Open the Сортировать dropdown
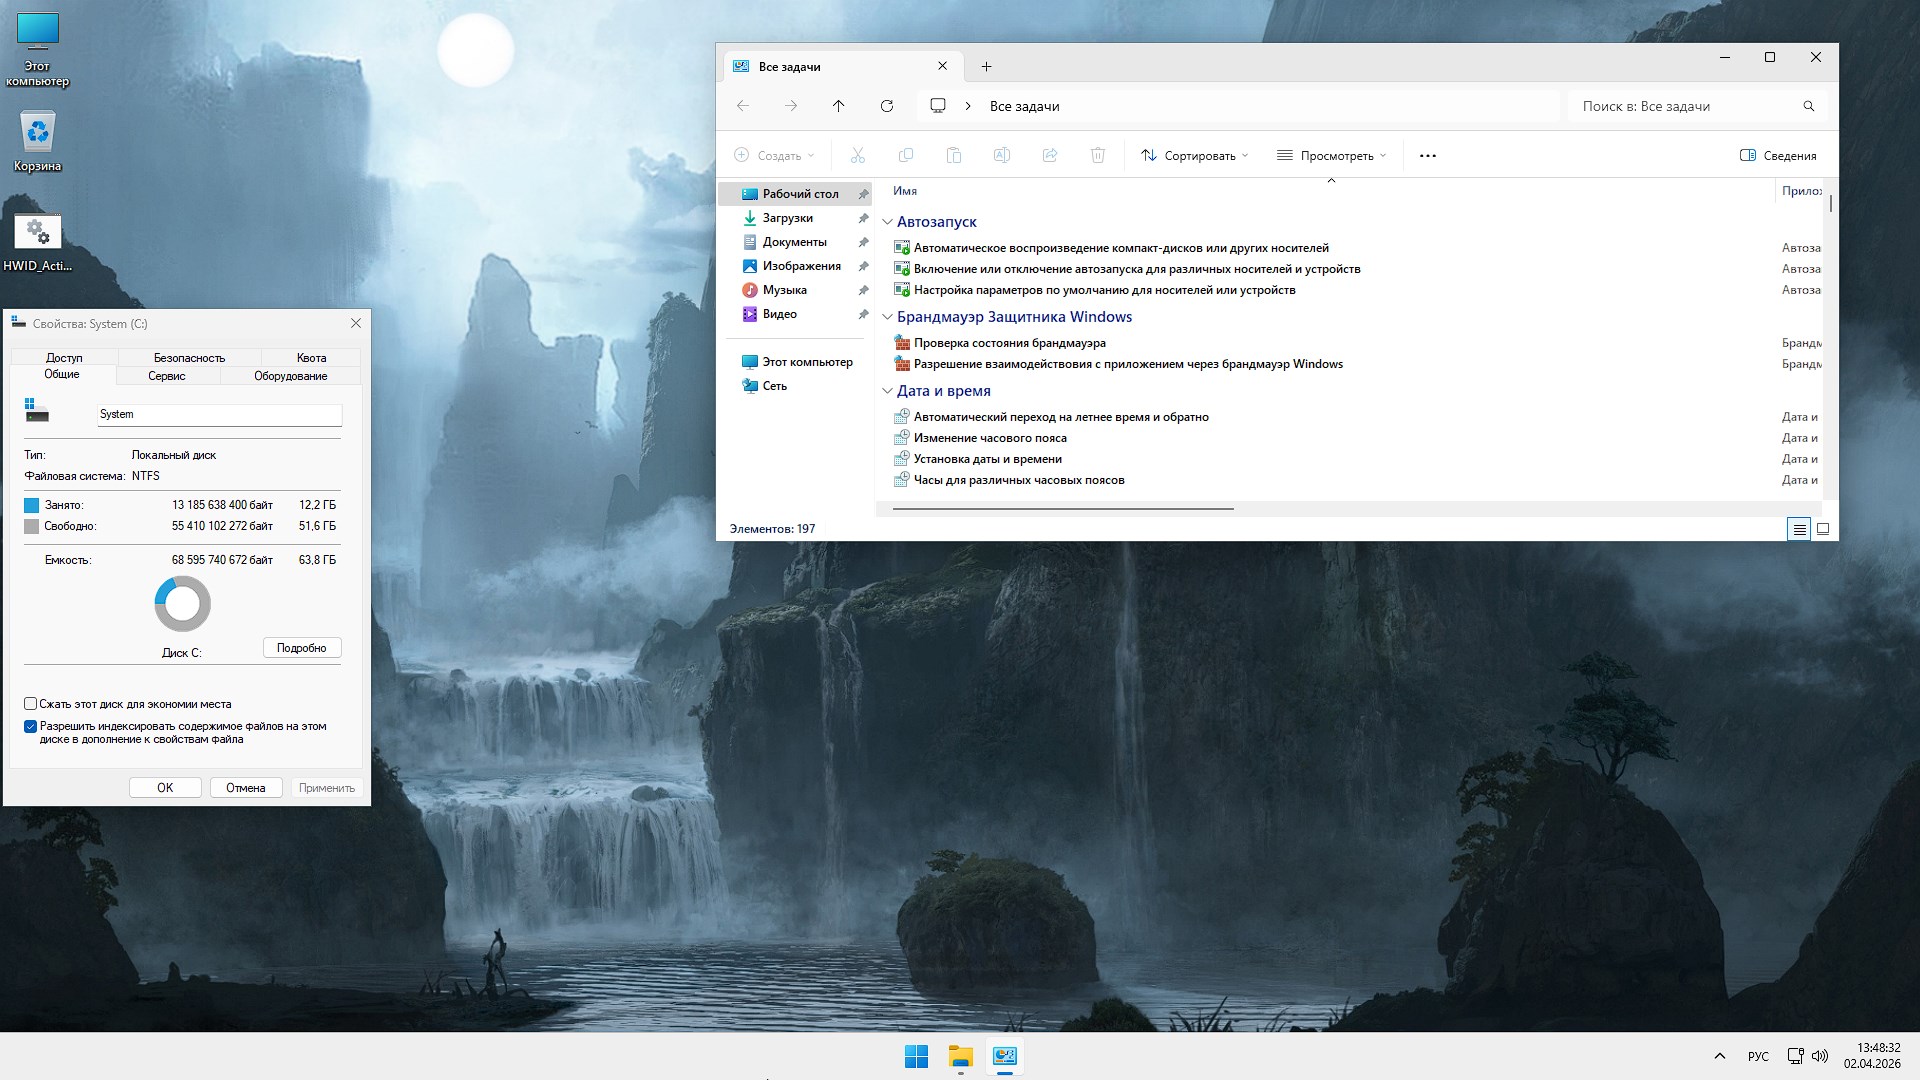This screenshot has height=1080, width=1920. click(1194, 155)
